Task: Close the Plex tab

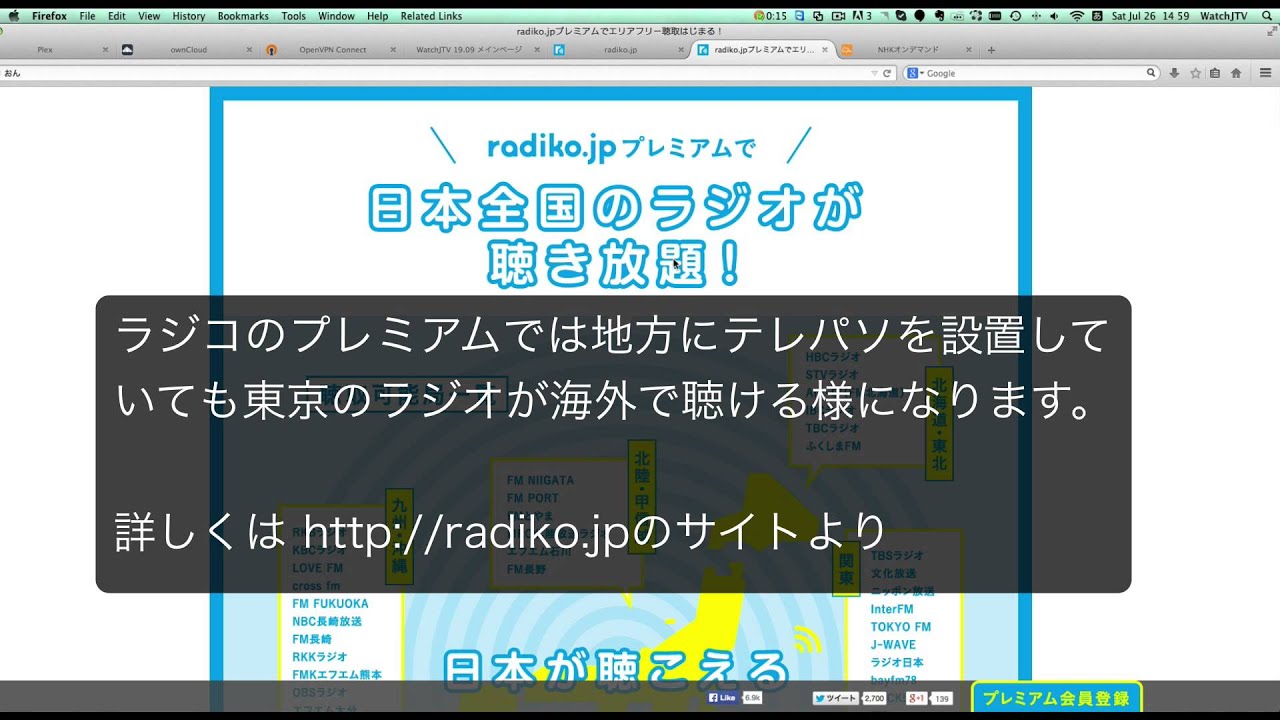Action: click(105, 49)
